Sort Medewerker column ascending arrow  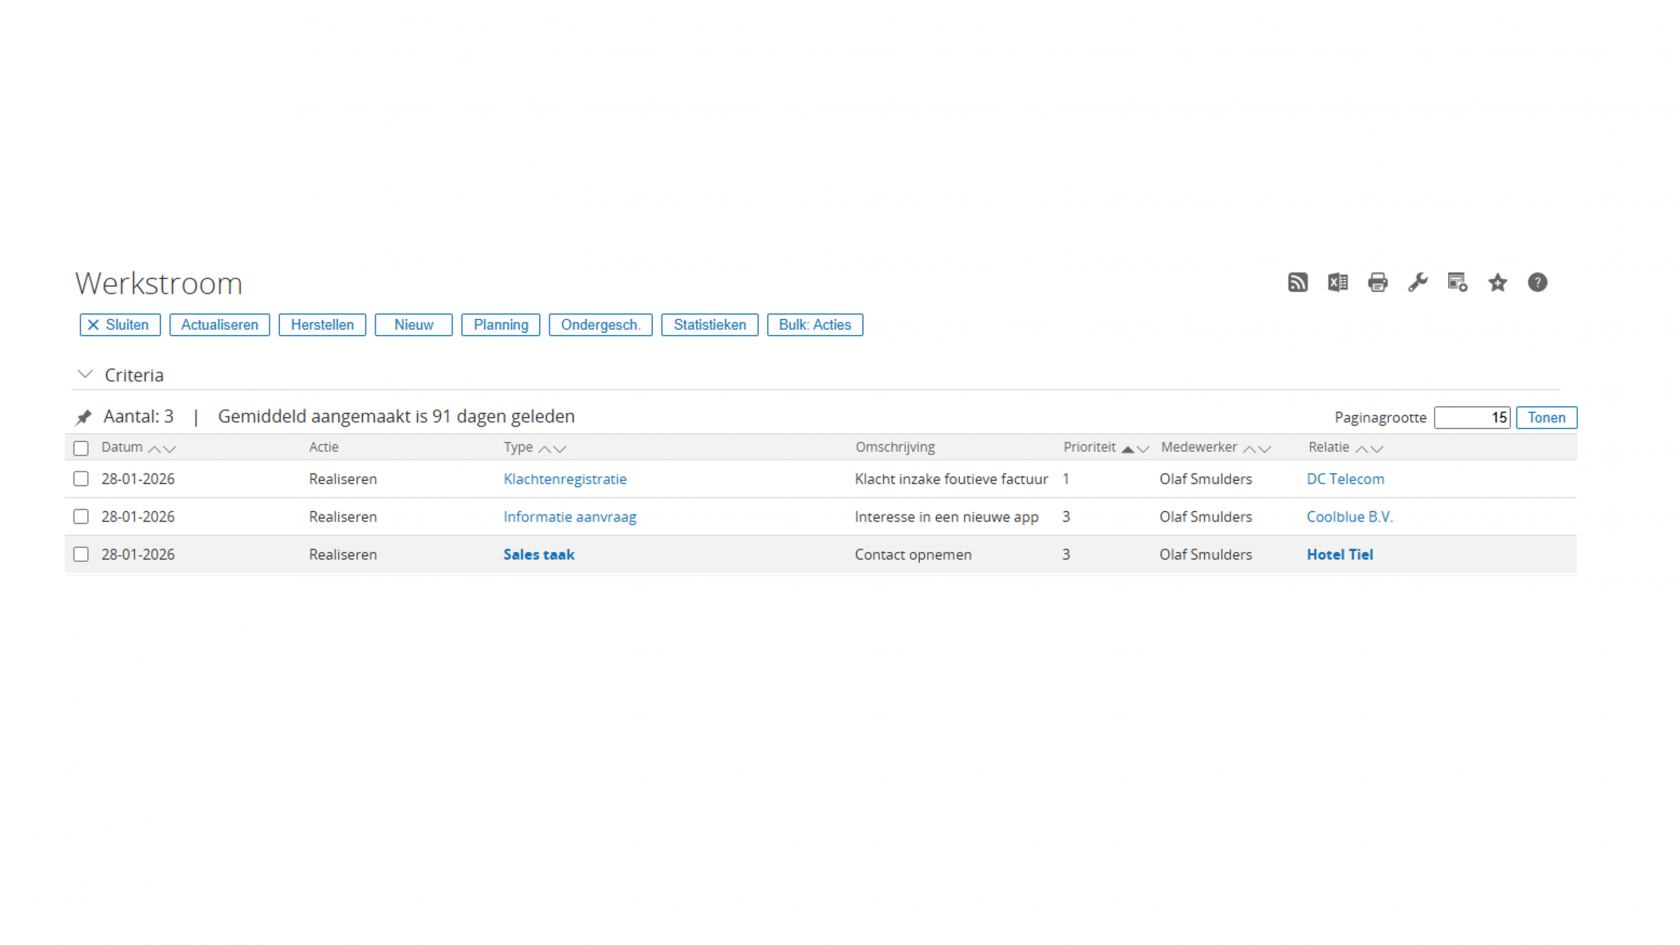pos(1249,449)
